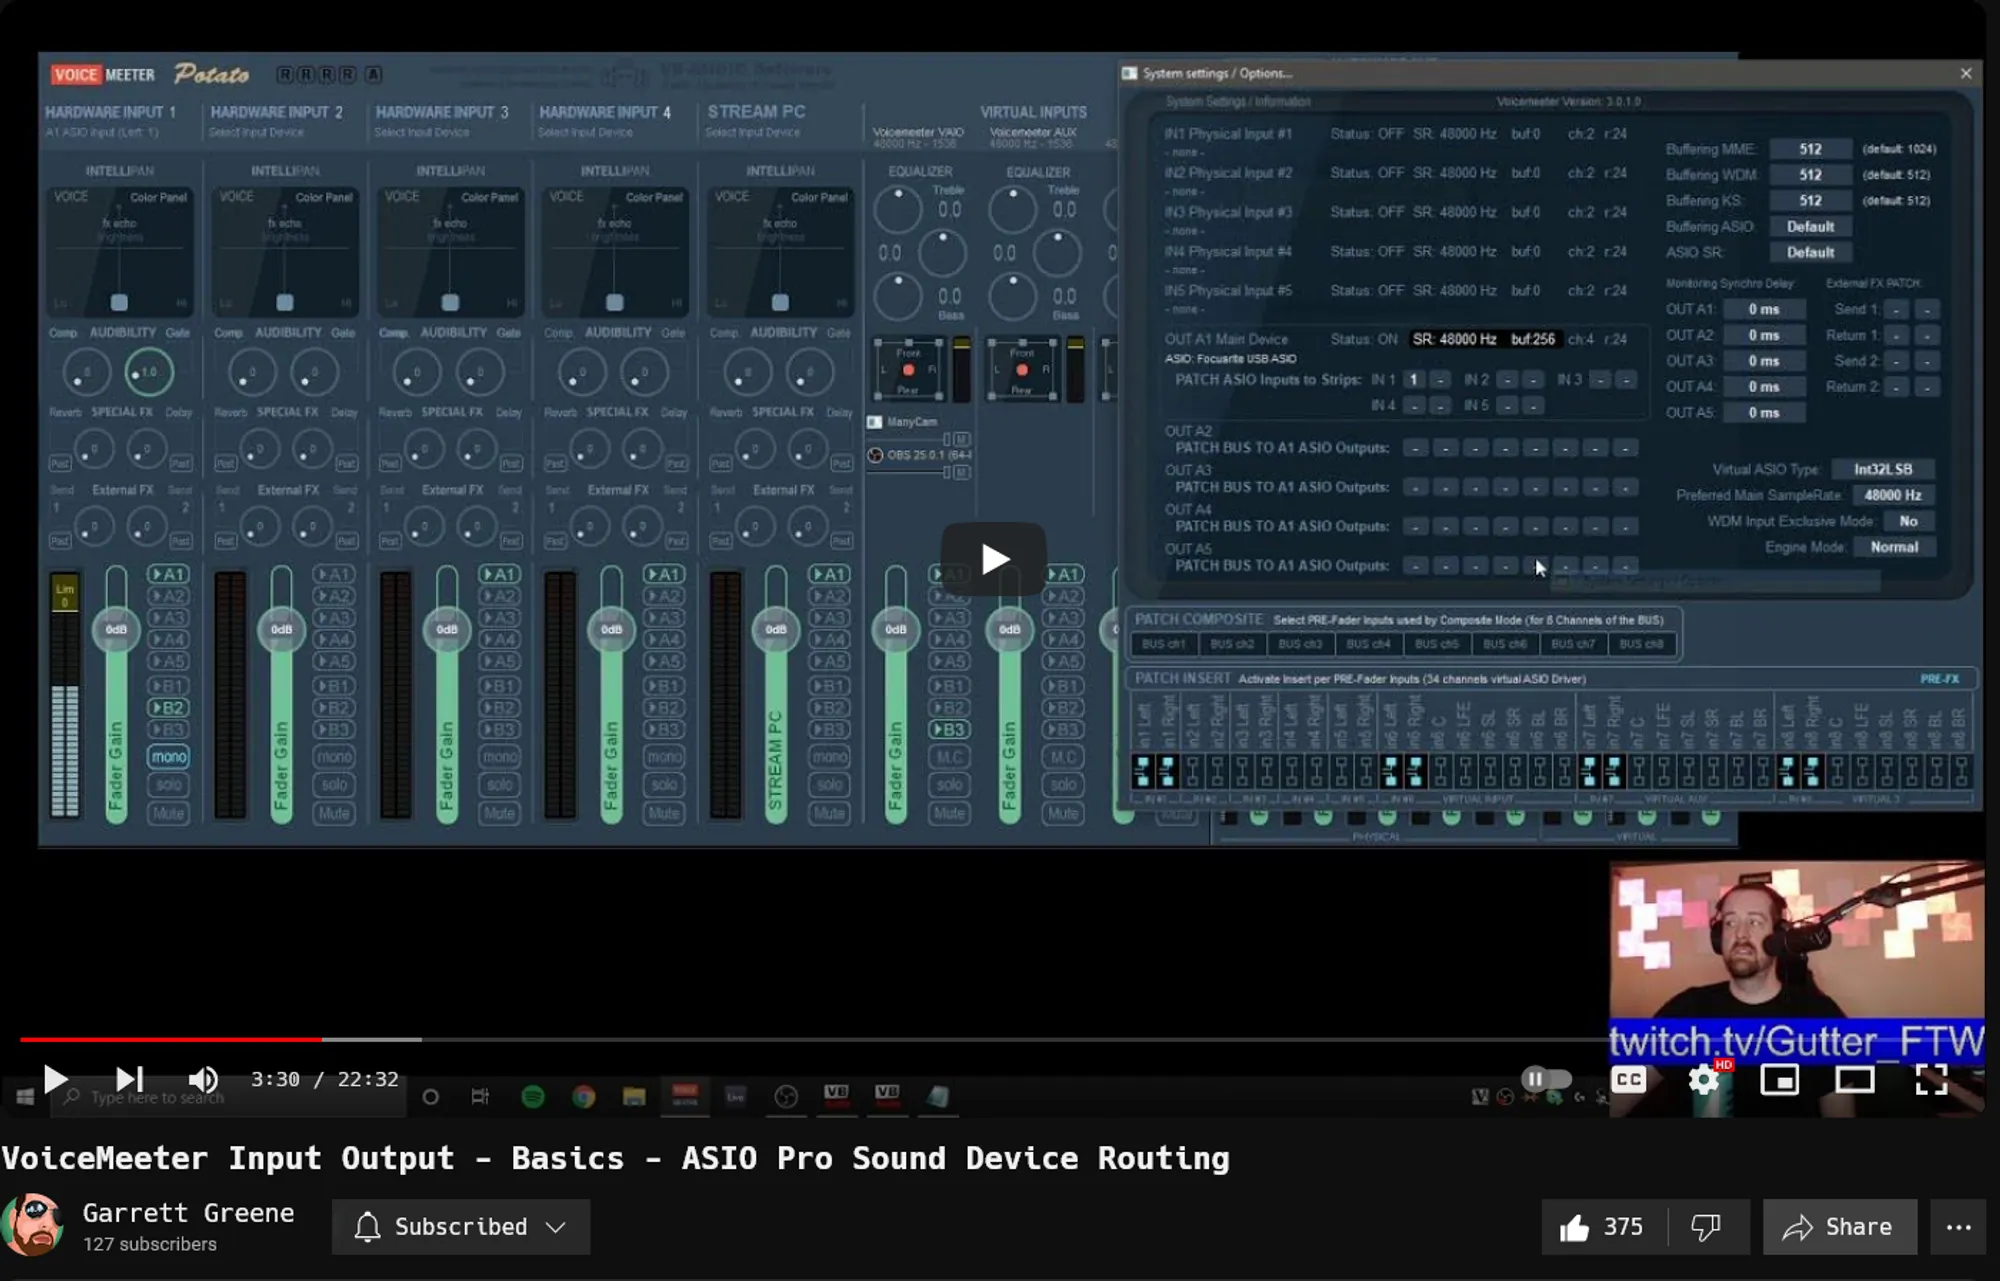Toggle the A1 bus routing button on Stream PC

click(x=829, y=574)
